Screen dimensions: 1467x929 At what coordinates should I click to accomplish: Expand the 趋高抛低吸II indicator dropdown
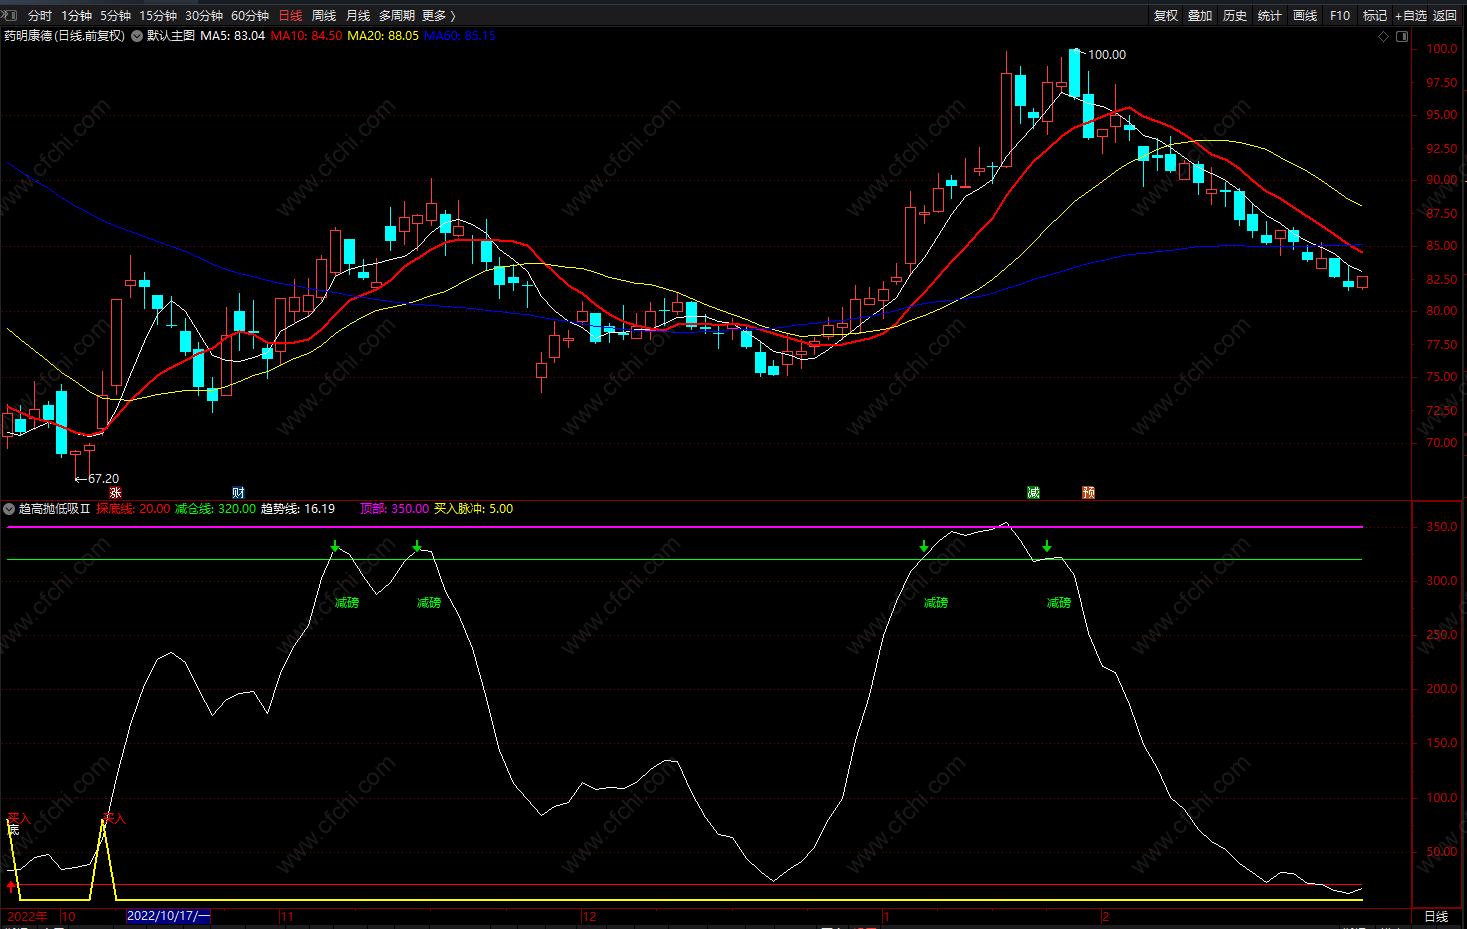click(9, 509)
